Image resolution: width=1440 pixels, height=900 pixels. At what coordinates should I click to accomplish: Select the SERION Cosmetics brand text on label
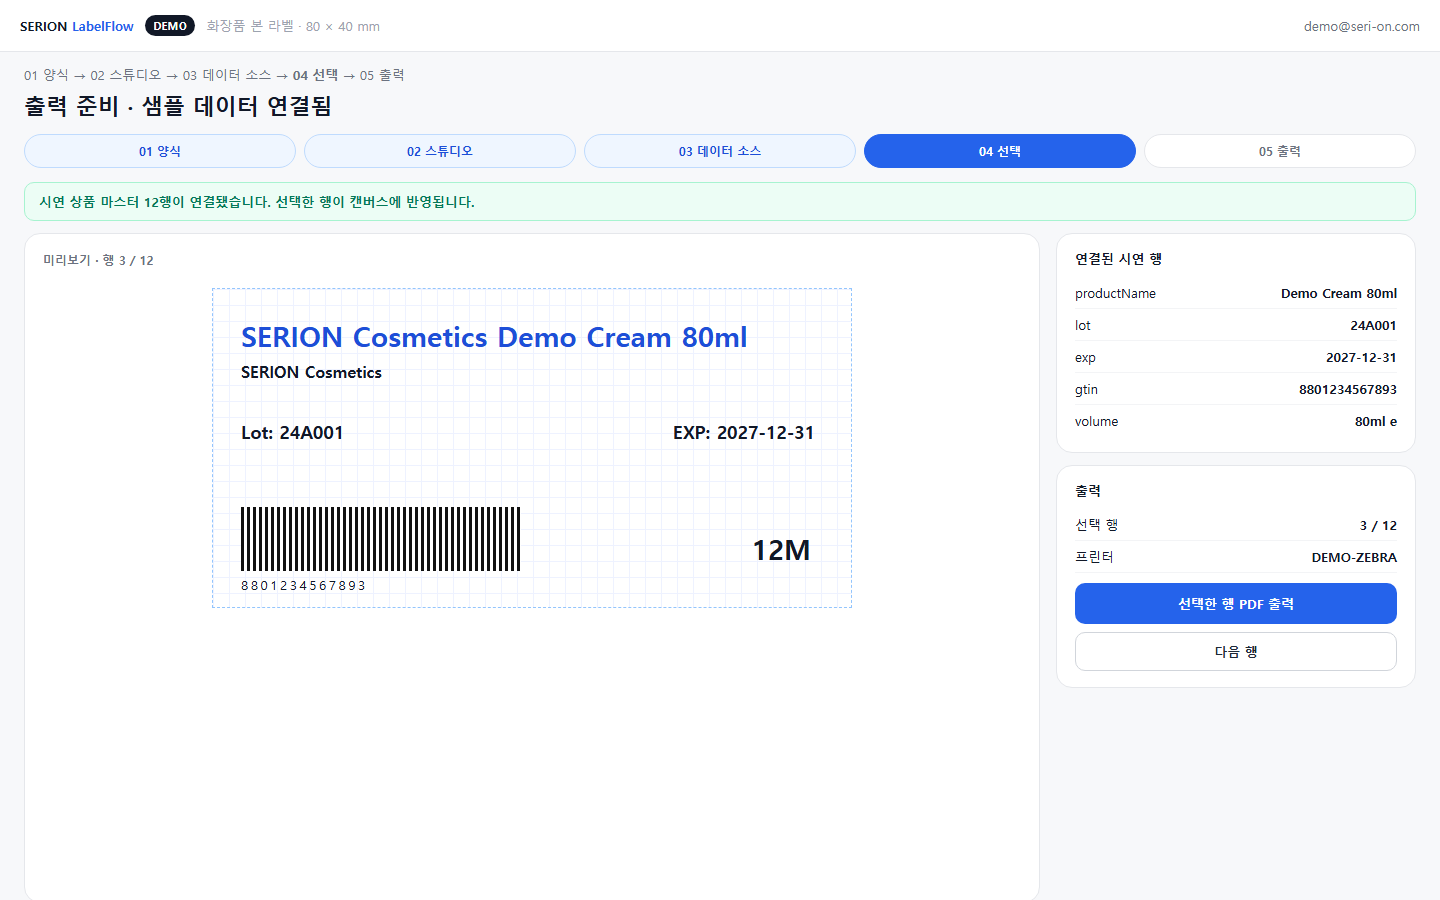[311, 372]
